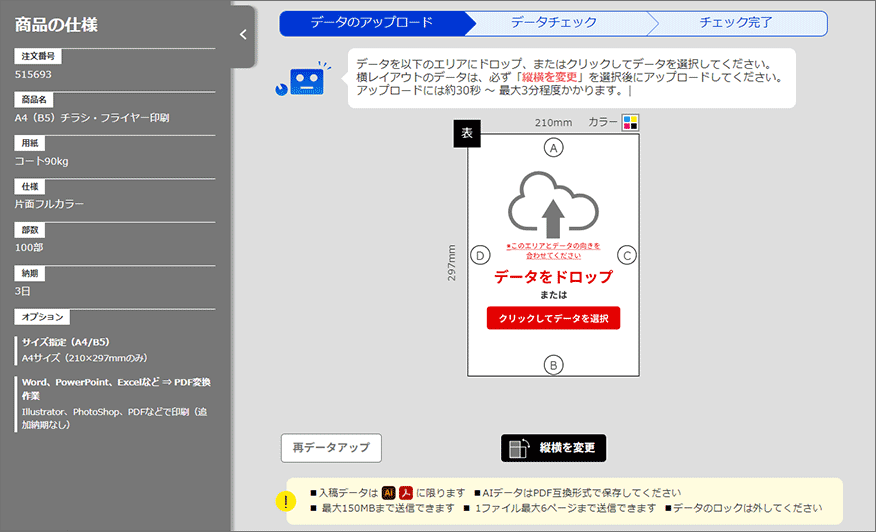Image resolution: width=876 pixels, height=532 pixels.
Task: Click the クリックしてデータを選択 button
Action: click(553, 318)
